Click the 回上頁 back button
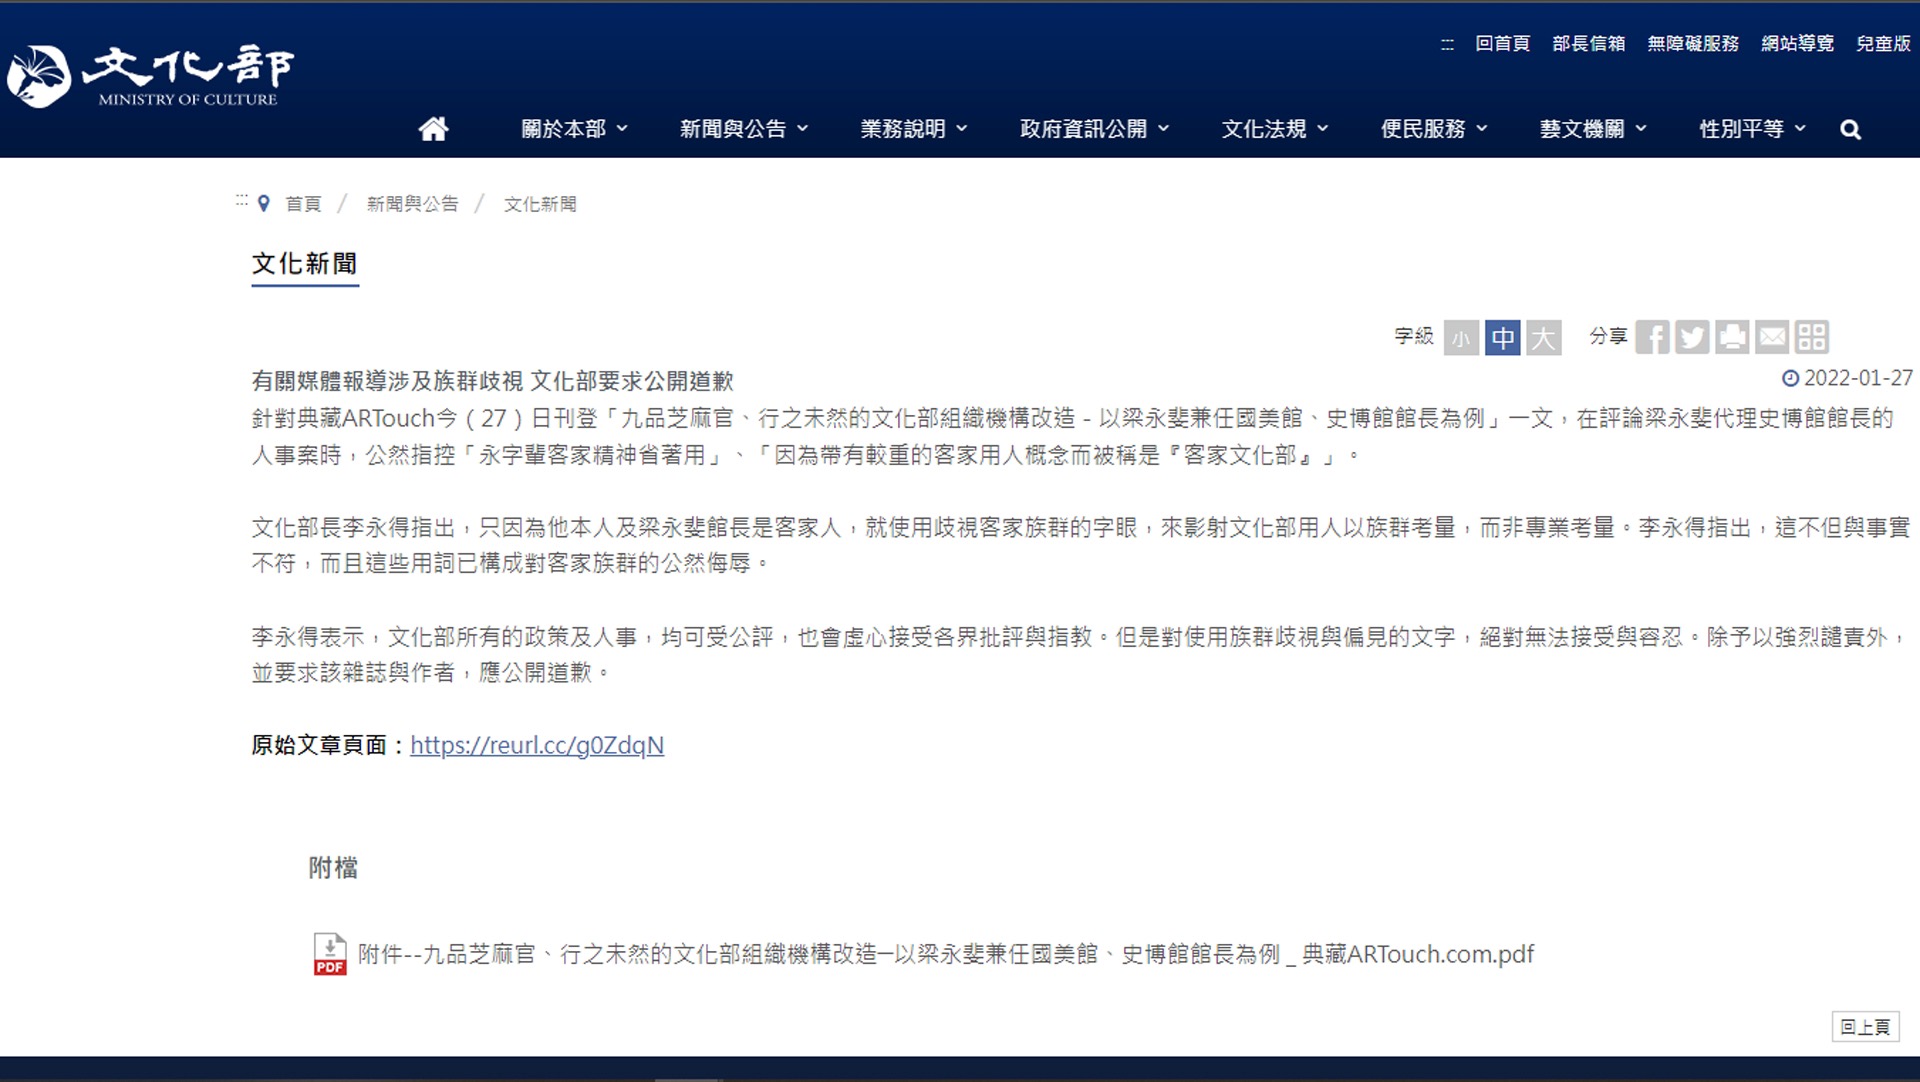Viewport: 1920px width, 1082px height. [x=1865, y=1027]
